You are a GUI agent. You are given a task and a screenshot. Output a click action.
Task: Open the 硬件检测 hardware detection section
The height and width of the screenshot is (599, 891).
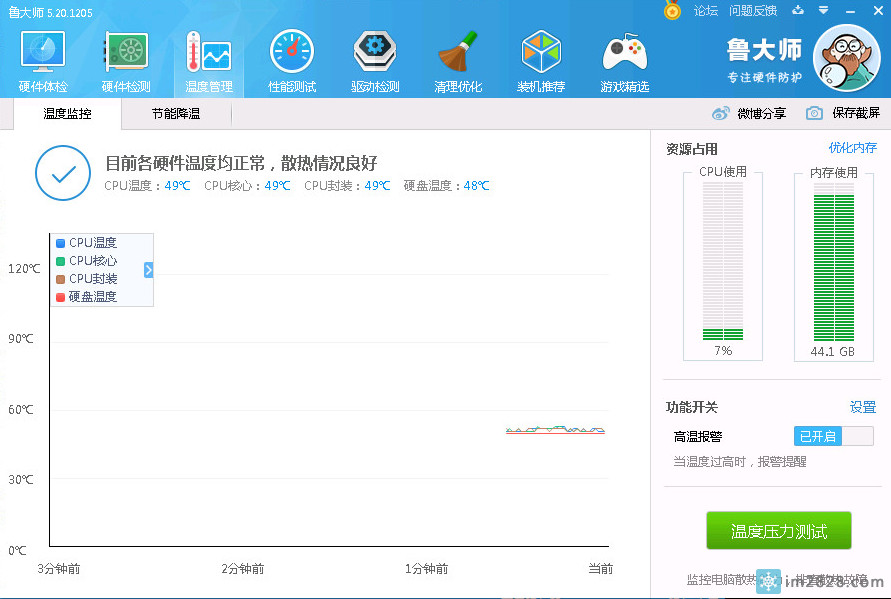pyautogui.click(x=126, y=61)
